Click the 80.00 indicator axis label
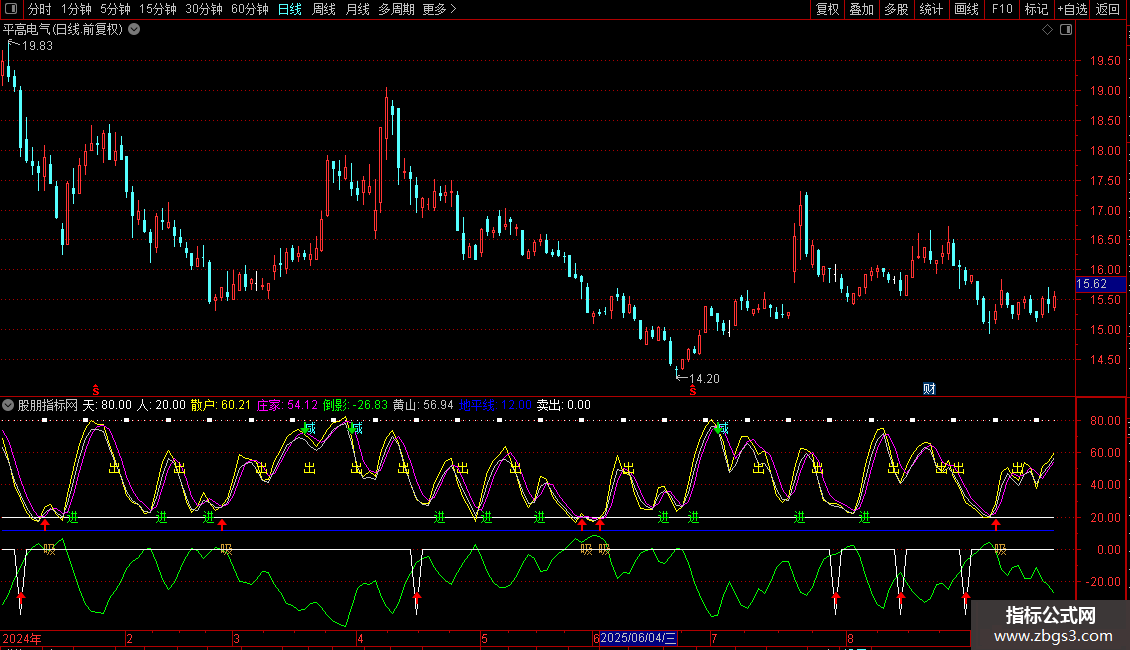Image resolution: width=1130 pixels, height=650 pixels. 1105,420
